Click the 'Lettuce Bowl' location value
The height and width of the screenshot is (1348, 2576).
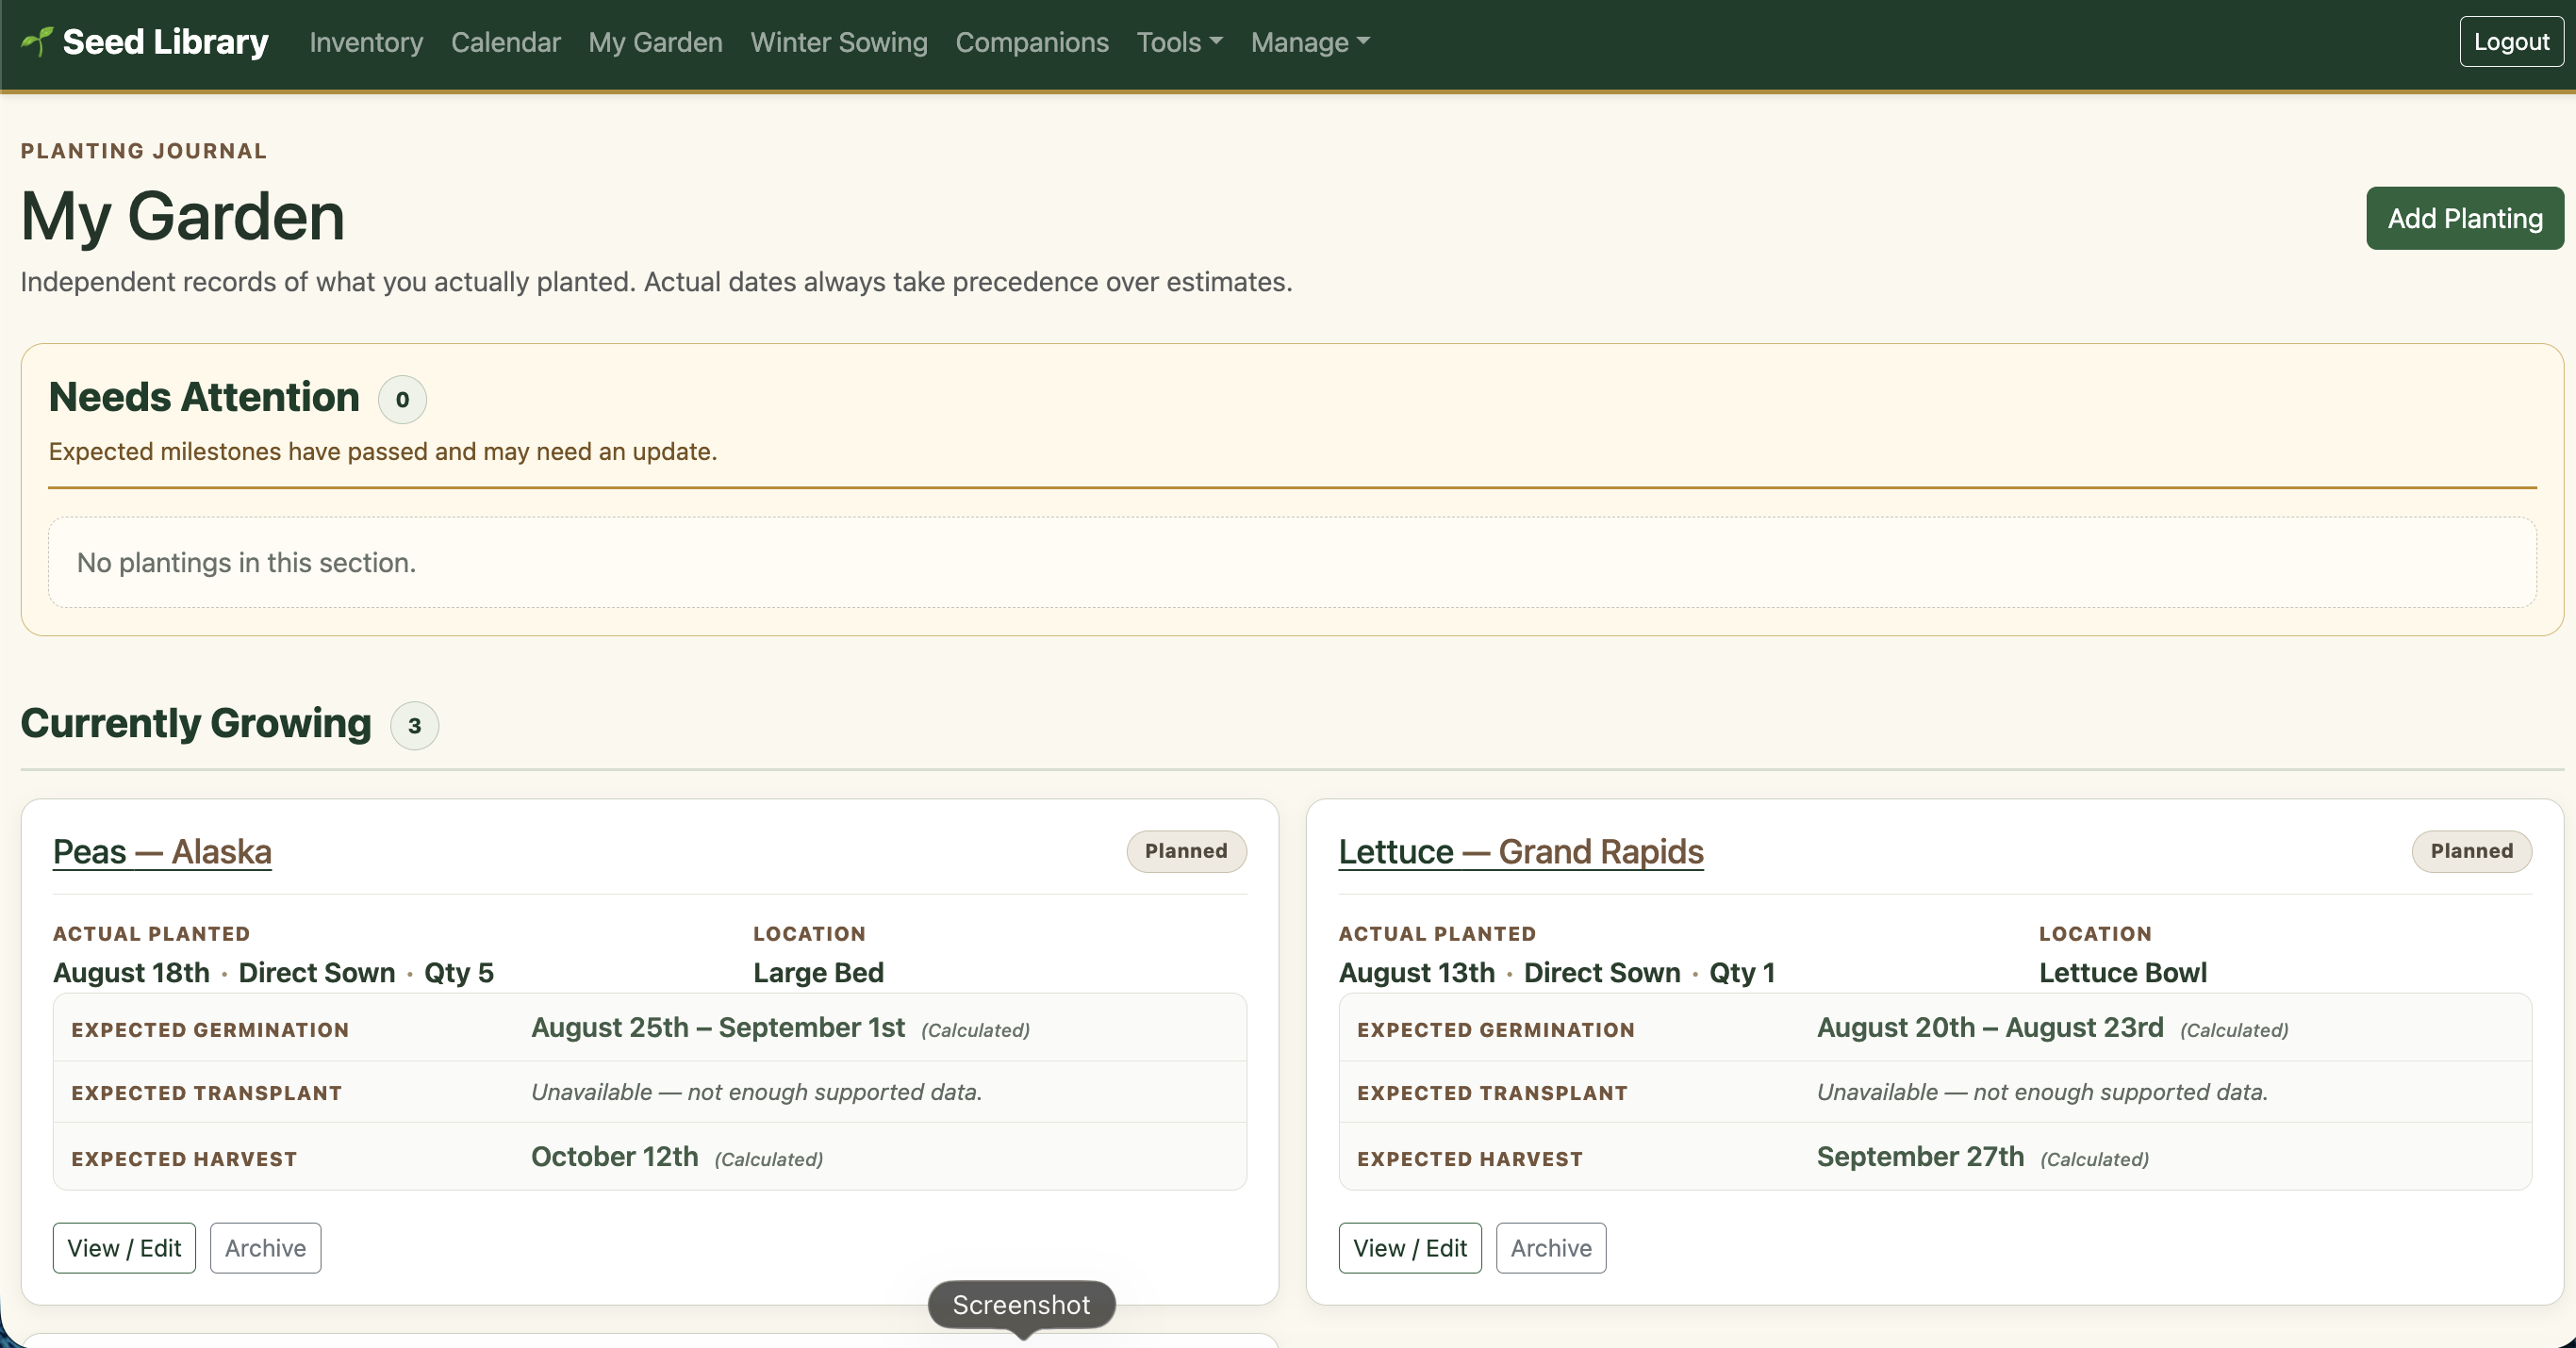click(x=2122, y=972)
